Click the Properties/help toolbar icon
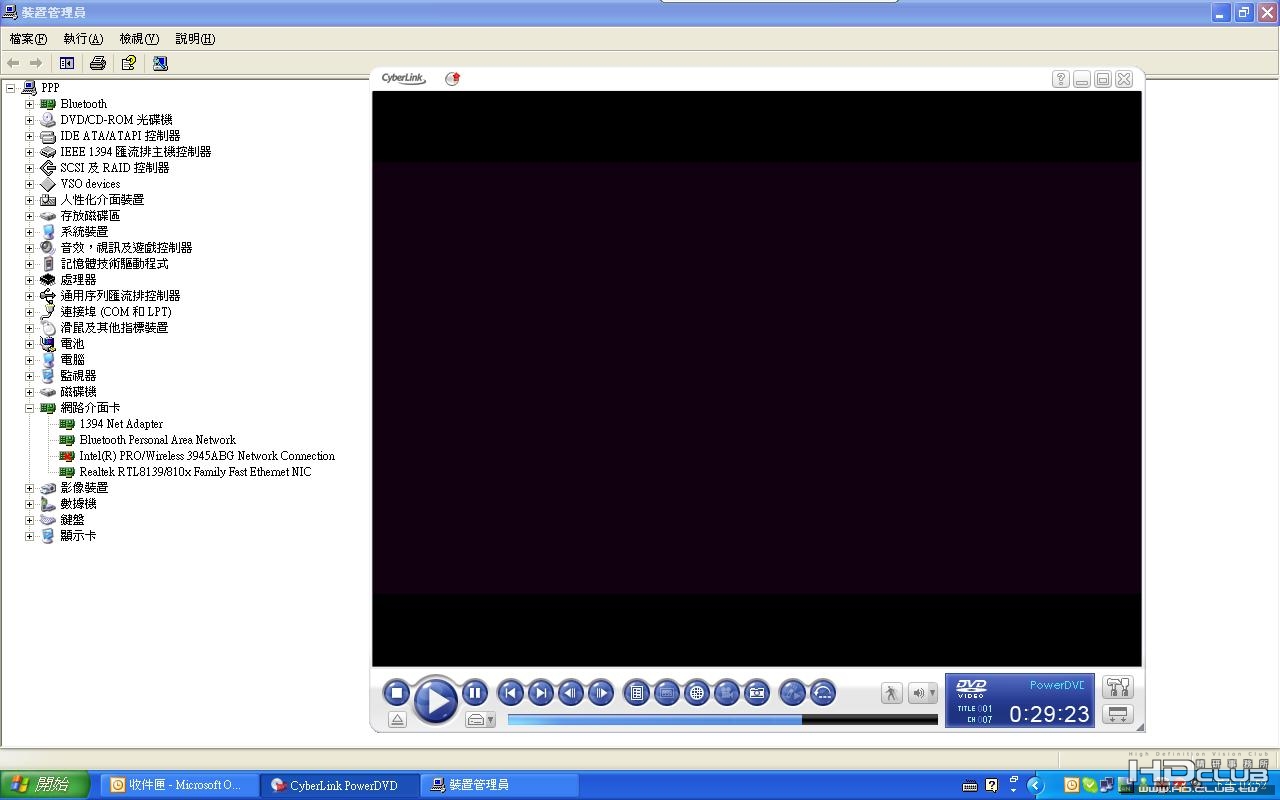 coord(129,63)
